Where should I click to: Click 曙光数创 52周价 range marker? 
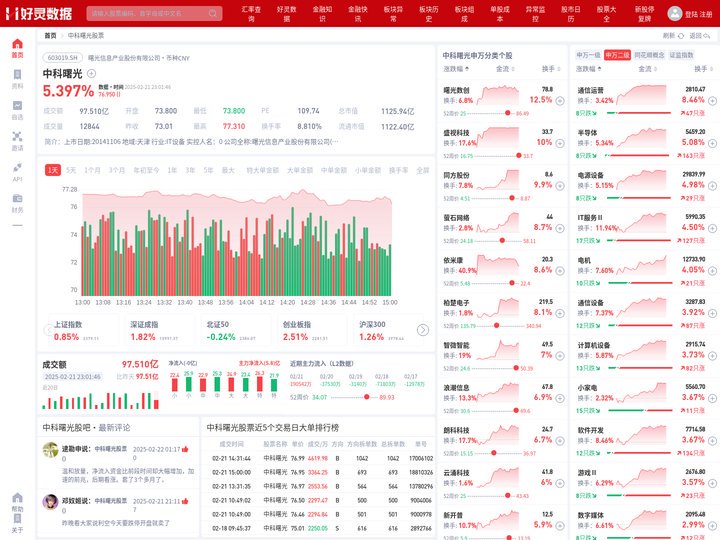coord(508,113)
